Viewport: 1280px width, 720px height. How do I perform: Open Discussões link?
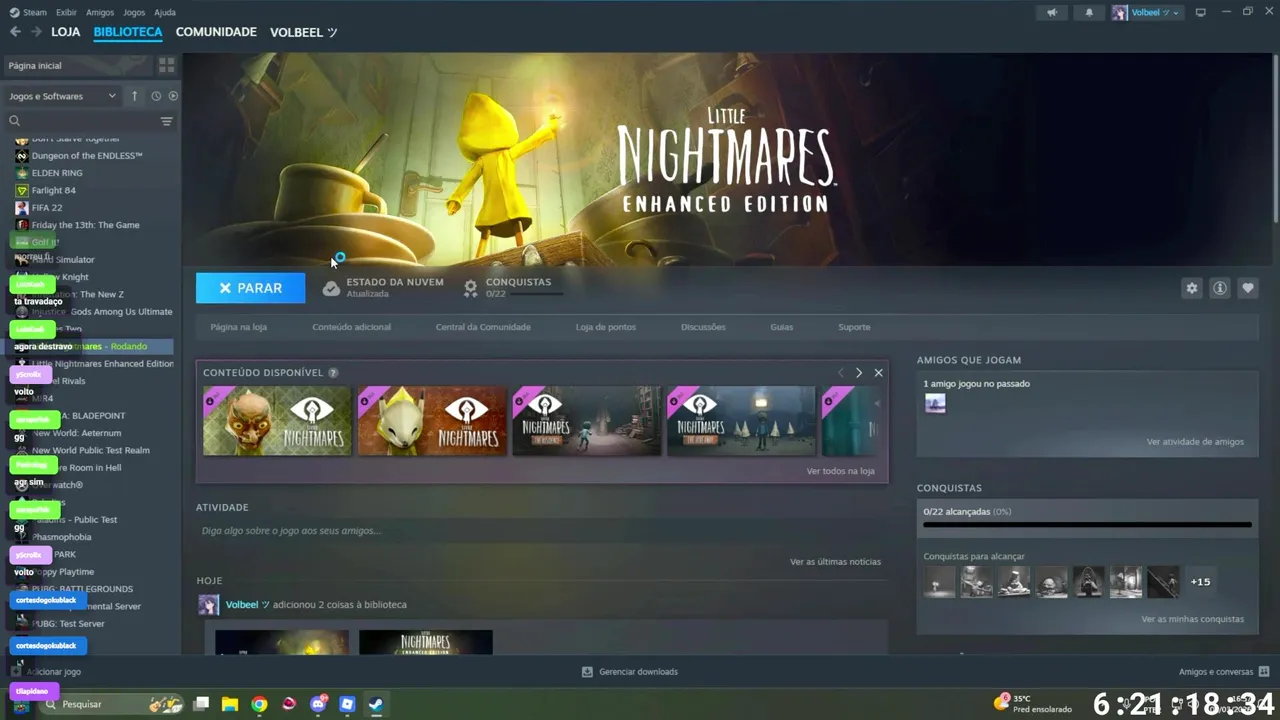(703, 327)
